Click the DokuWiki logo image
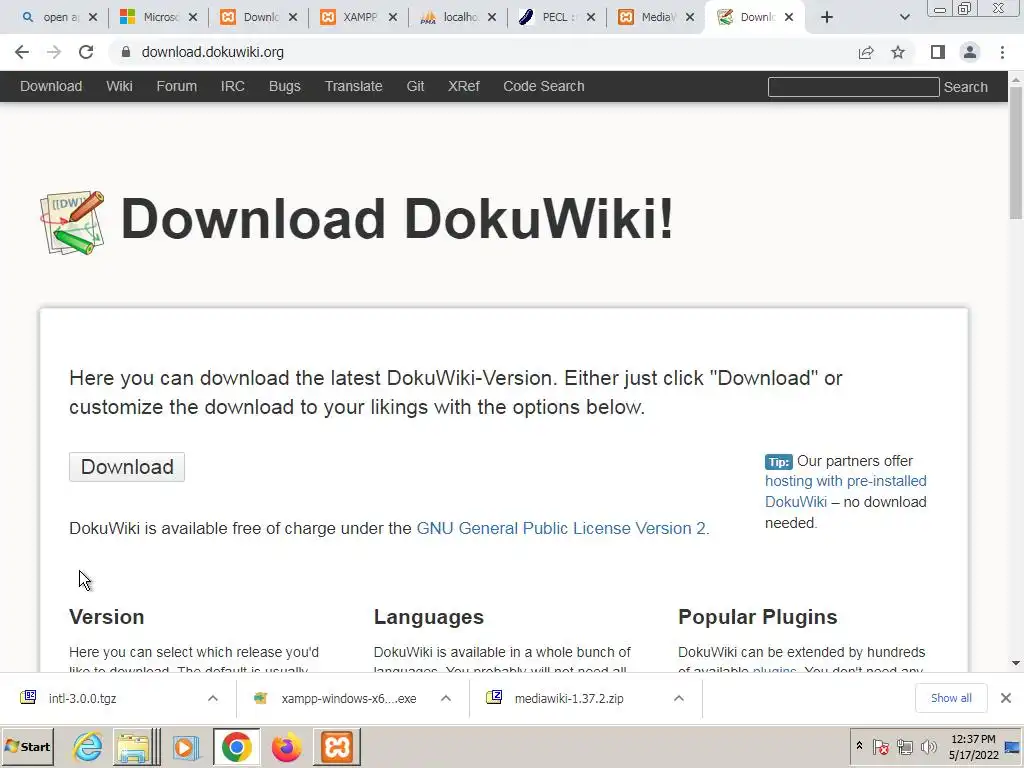Image resolution: width=1024 pixels, height=768 pixels. click(72, 222)
